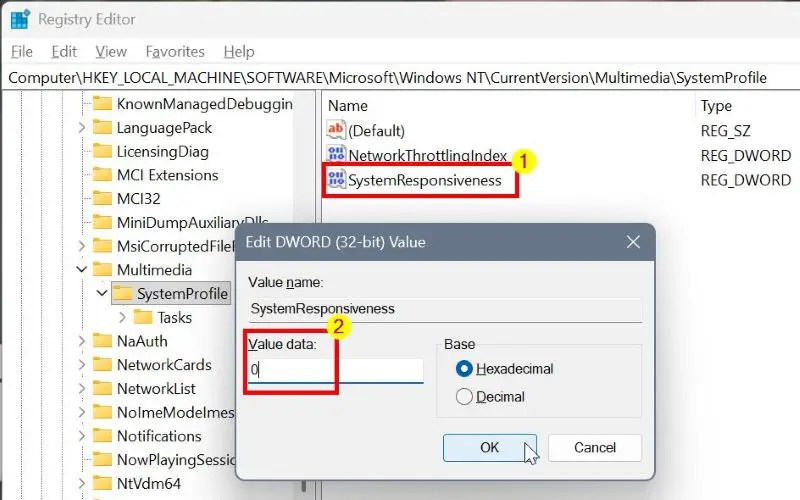
Task: Select the SystemProfile key label
Action: 182,294
